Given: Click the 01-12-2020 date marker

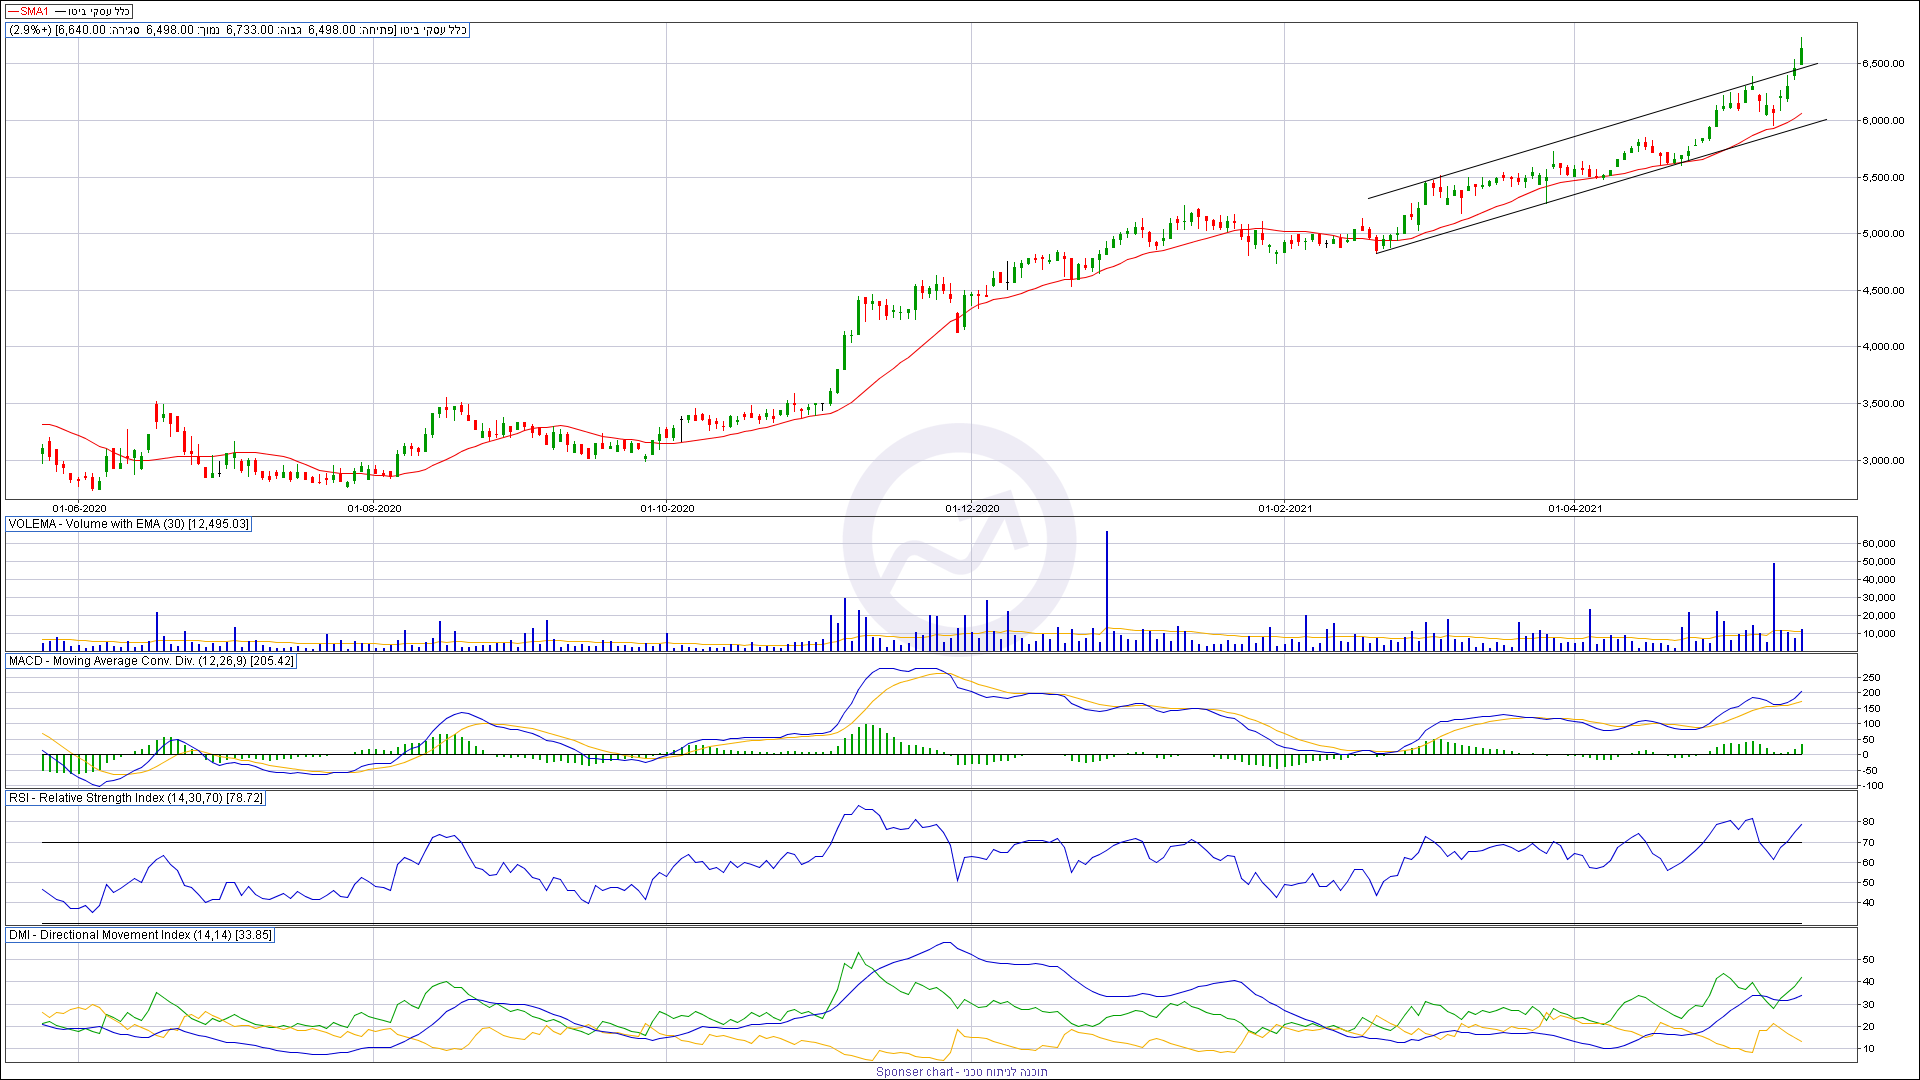Looking at the screenshot, I should click(x=972, y=509).
